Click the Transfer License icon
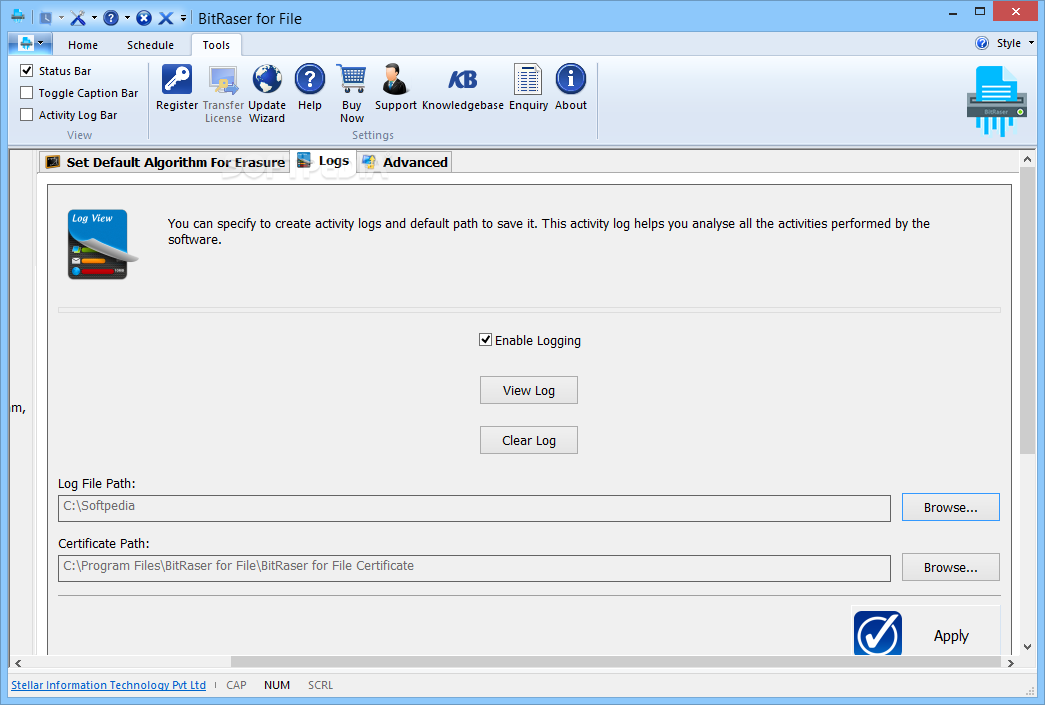The height and width of the screenshot is (705, 1045). (x=223, y=79)
